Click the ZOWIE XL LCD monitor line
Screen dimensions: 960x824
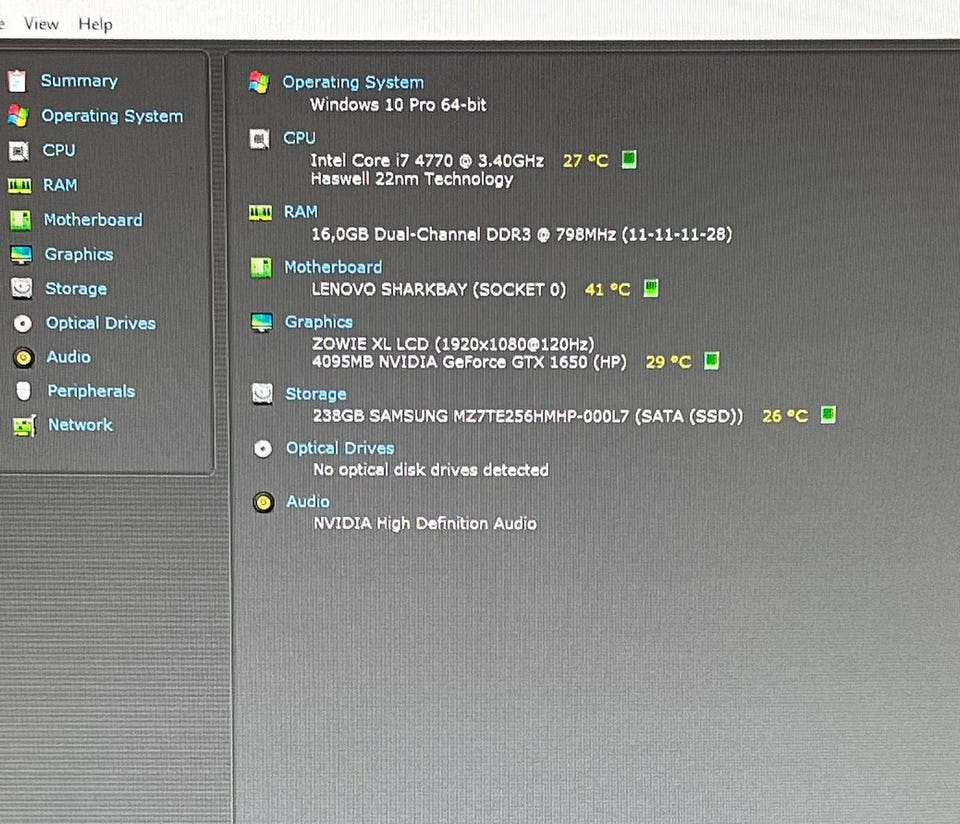453,344
